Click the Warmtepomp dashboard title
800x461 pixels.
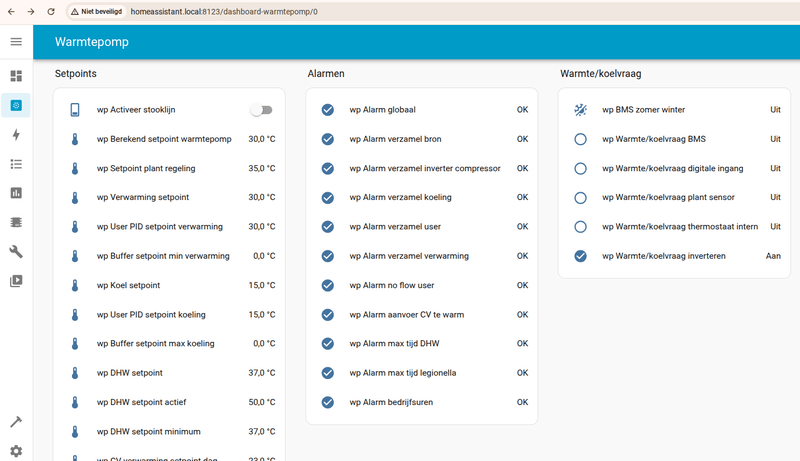[x=92, y=42]
